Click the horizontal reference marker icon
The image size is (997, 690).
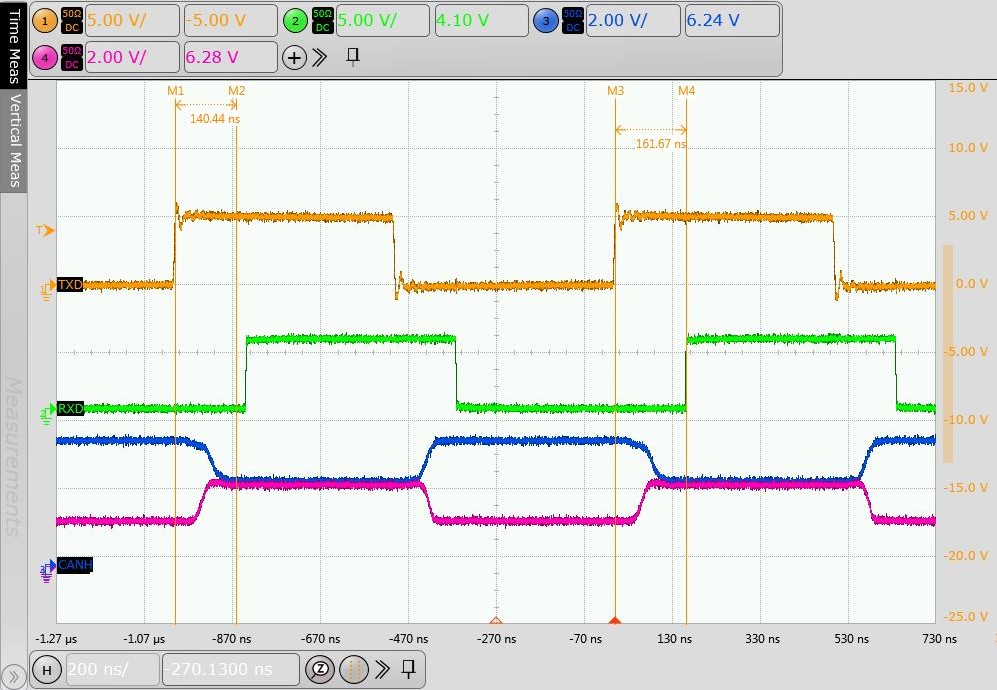coord(352,669)
